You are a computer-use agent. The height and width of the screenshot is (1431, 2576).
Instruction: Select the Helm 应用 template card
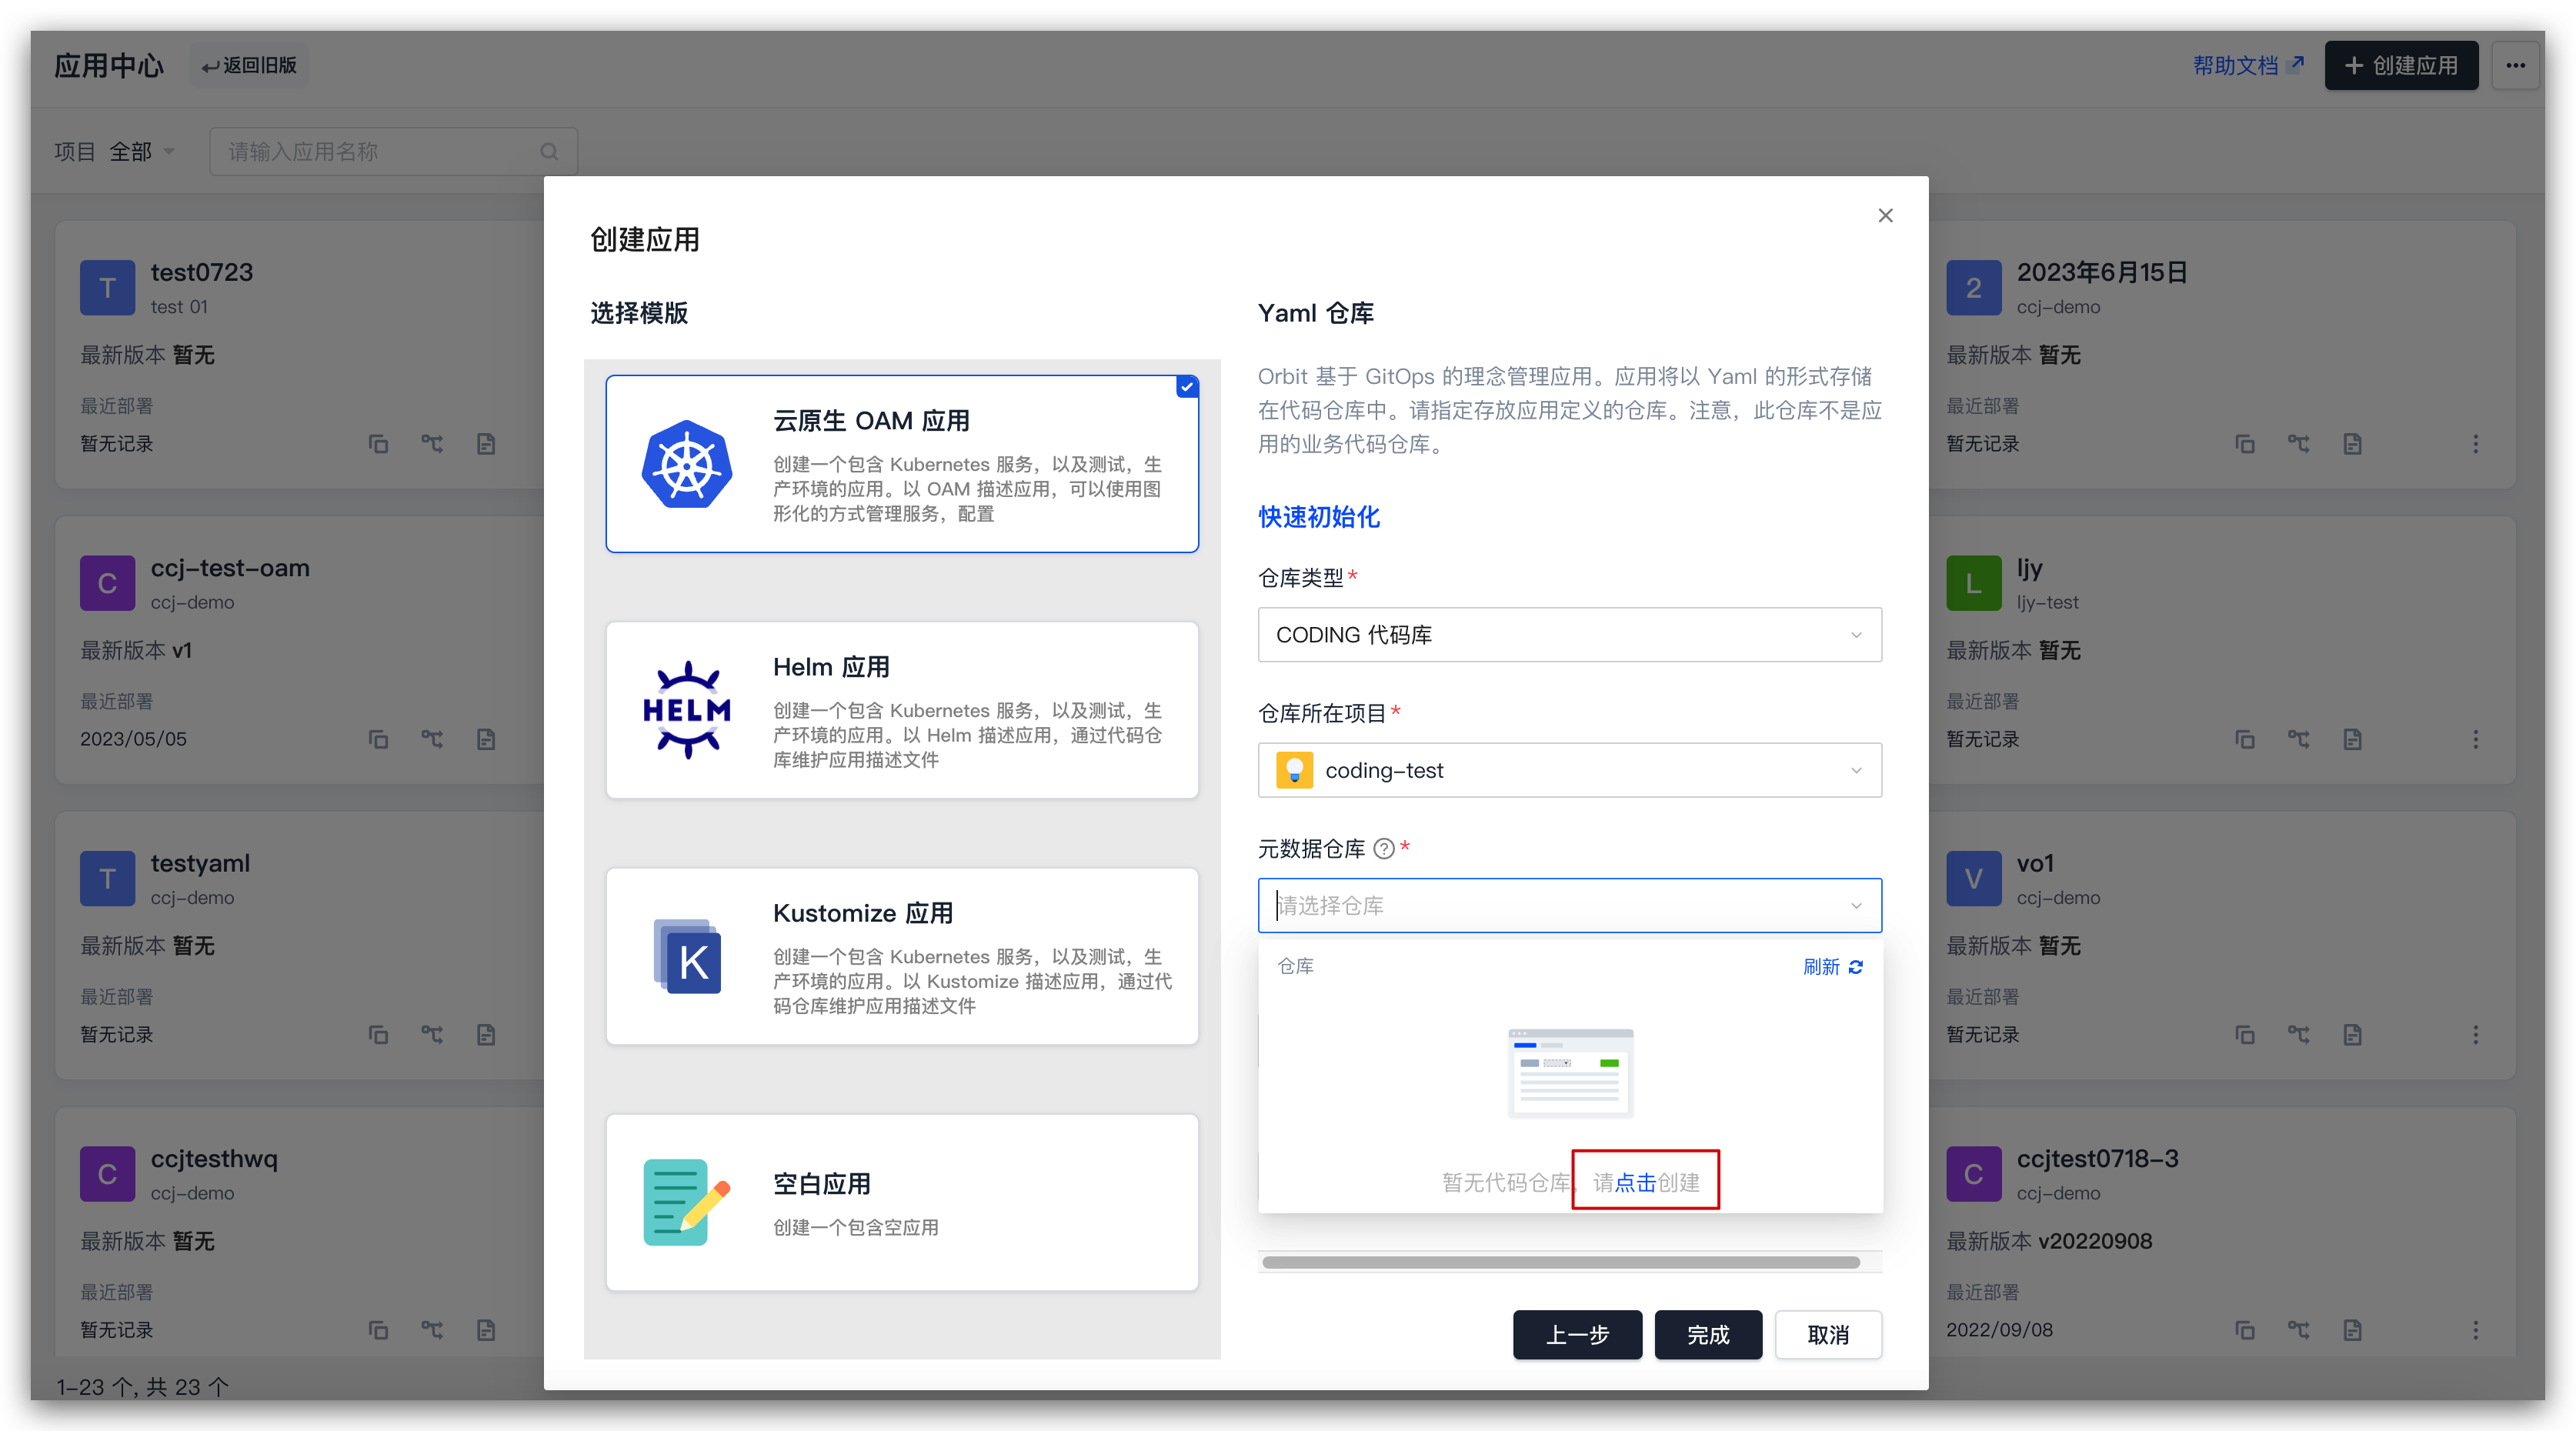[902, 710]
